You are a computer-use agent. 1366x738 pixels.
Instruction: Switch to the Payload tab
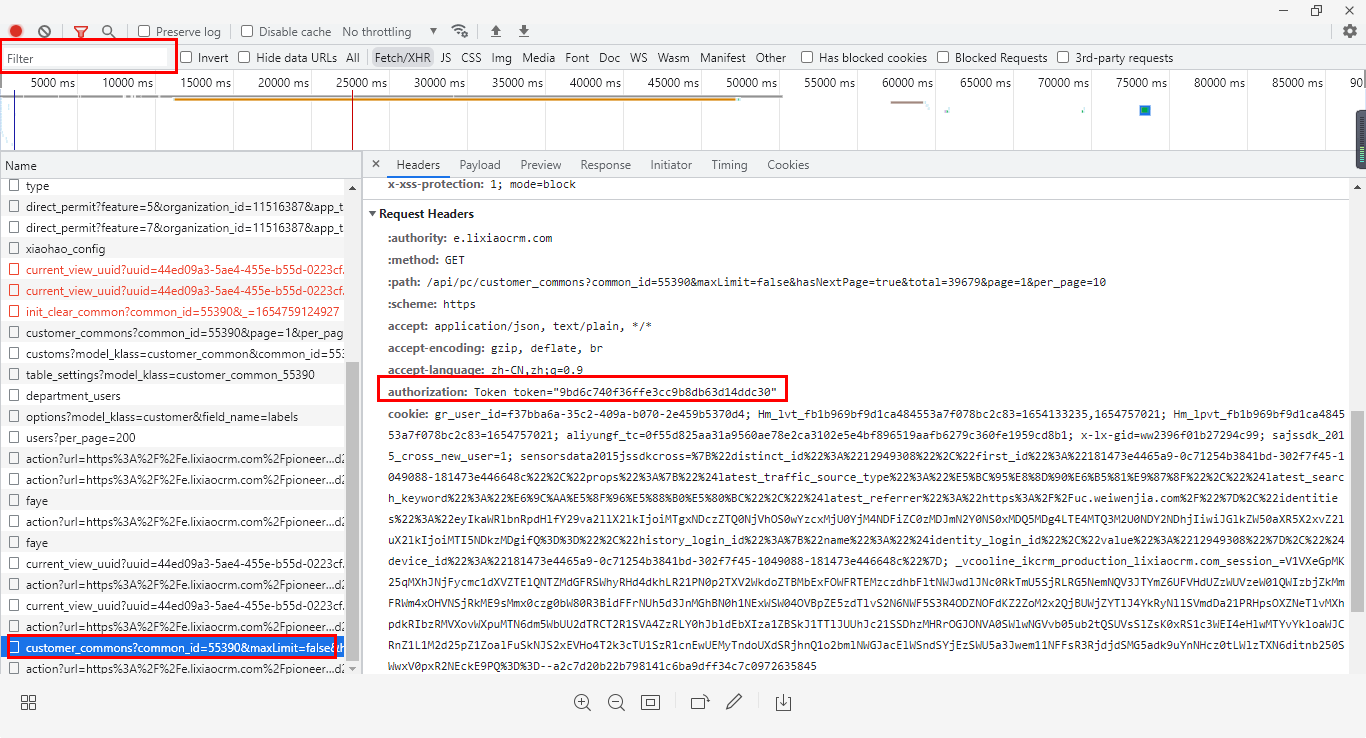480,165
